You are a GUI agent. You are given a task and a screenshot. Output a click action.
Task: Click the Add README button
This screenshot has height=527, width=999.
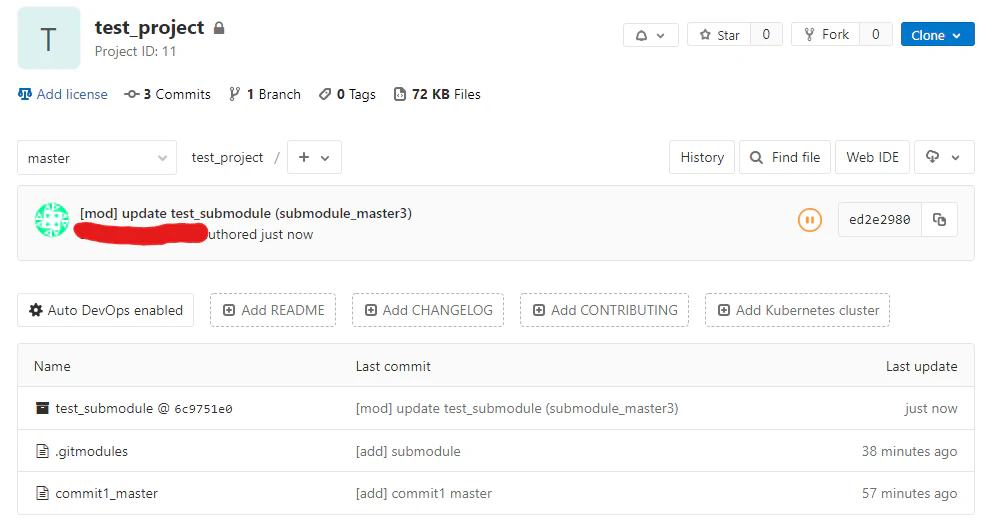pyautogui.click(x=273, y=310)
